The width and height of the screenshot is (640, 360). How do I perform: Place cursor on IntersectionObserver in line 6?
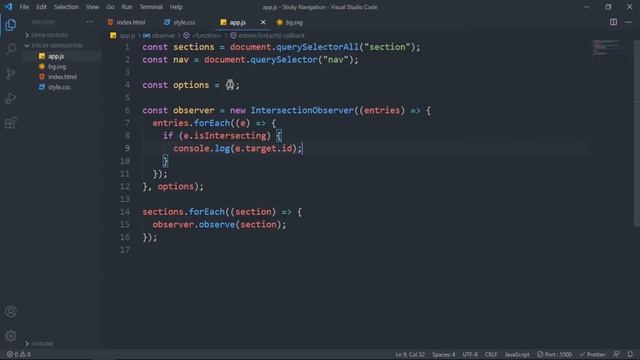coord(302,111)
